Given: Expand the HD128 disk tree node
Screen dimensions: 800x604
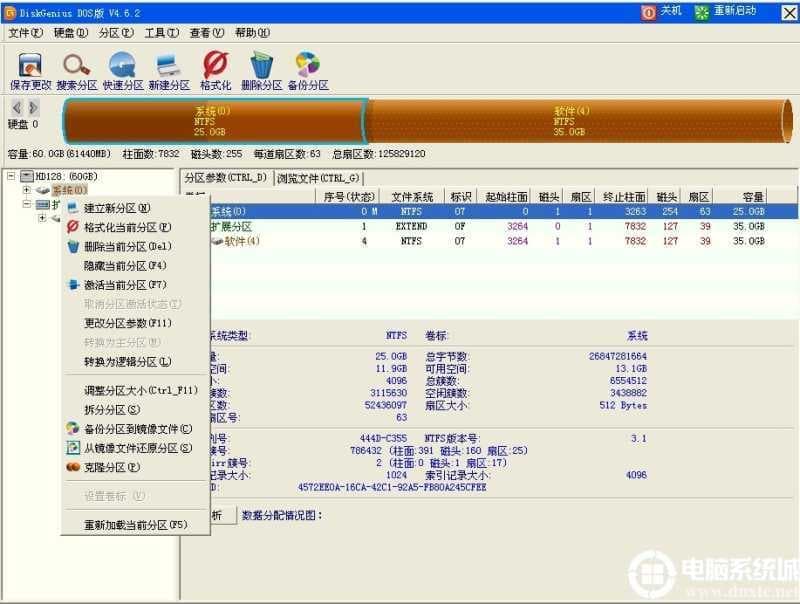Looking at the screenshot, I should 11,176.
